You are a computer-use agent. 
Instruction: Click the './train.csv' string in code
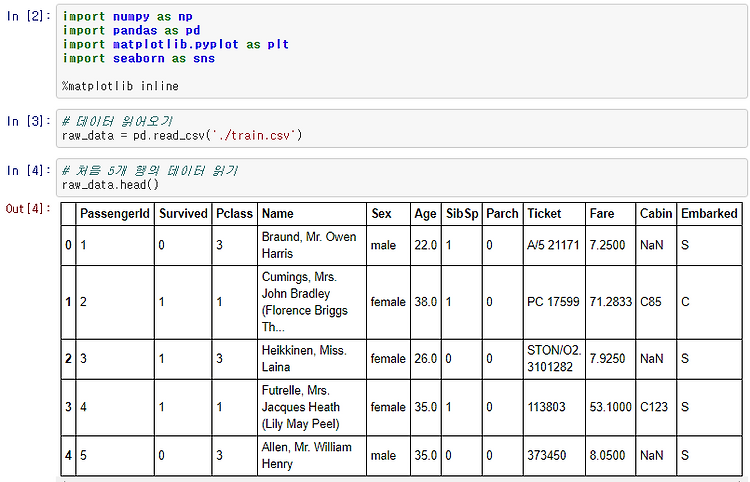256,135
